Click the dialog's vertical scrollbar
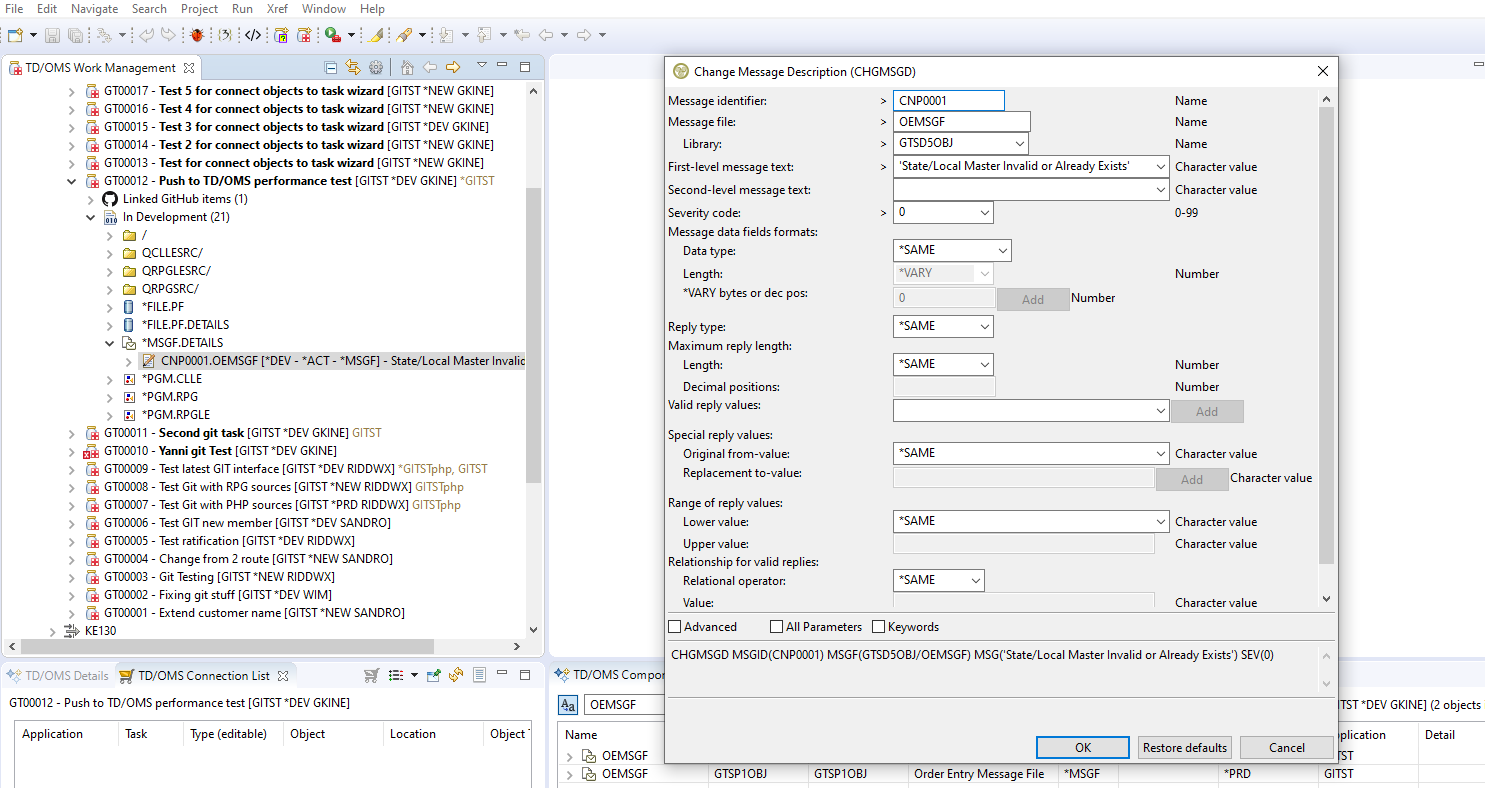The height and width of the screenshot is (788, 1485). click(x=1326, y=330)
